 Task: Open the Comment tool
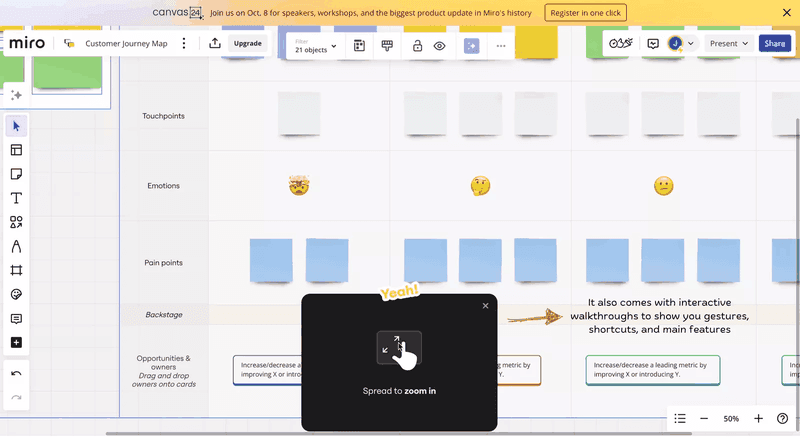tap(16, 319)
